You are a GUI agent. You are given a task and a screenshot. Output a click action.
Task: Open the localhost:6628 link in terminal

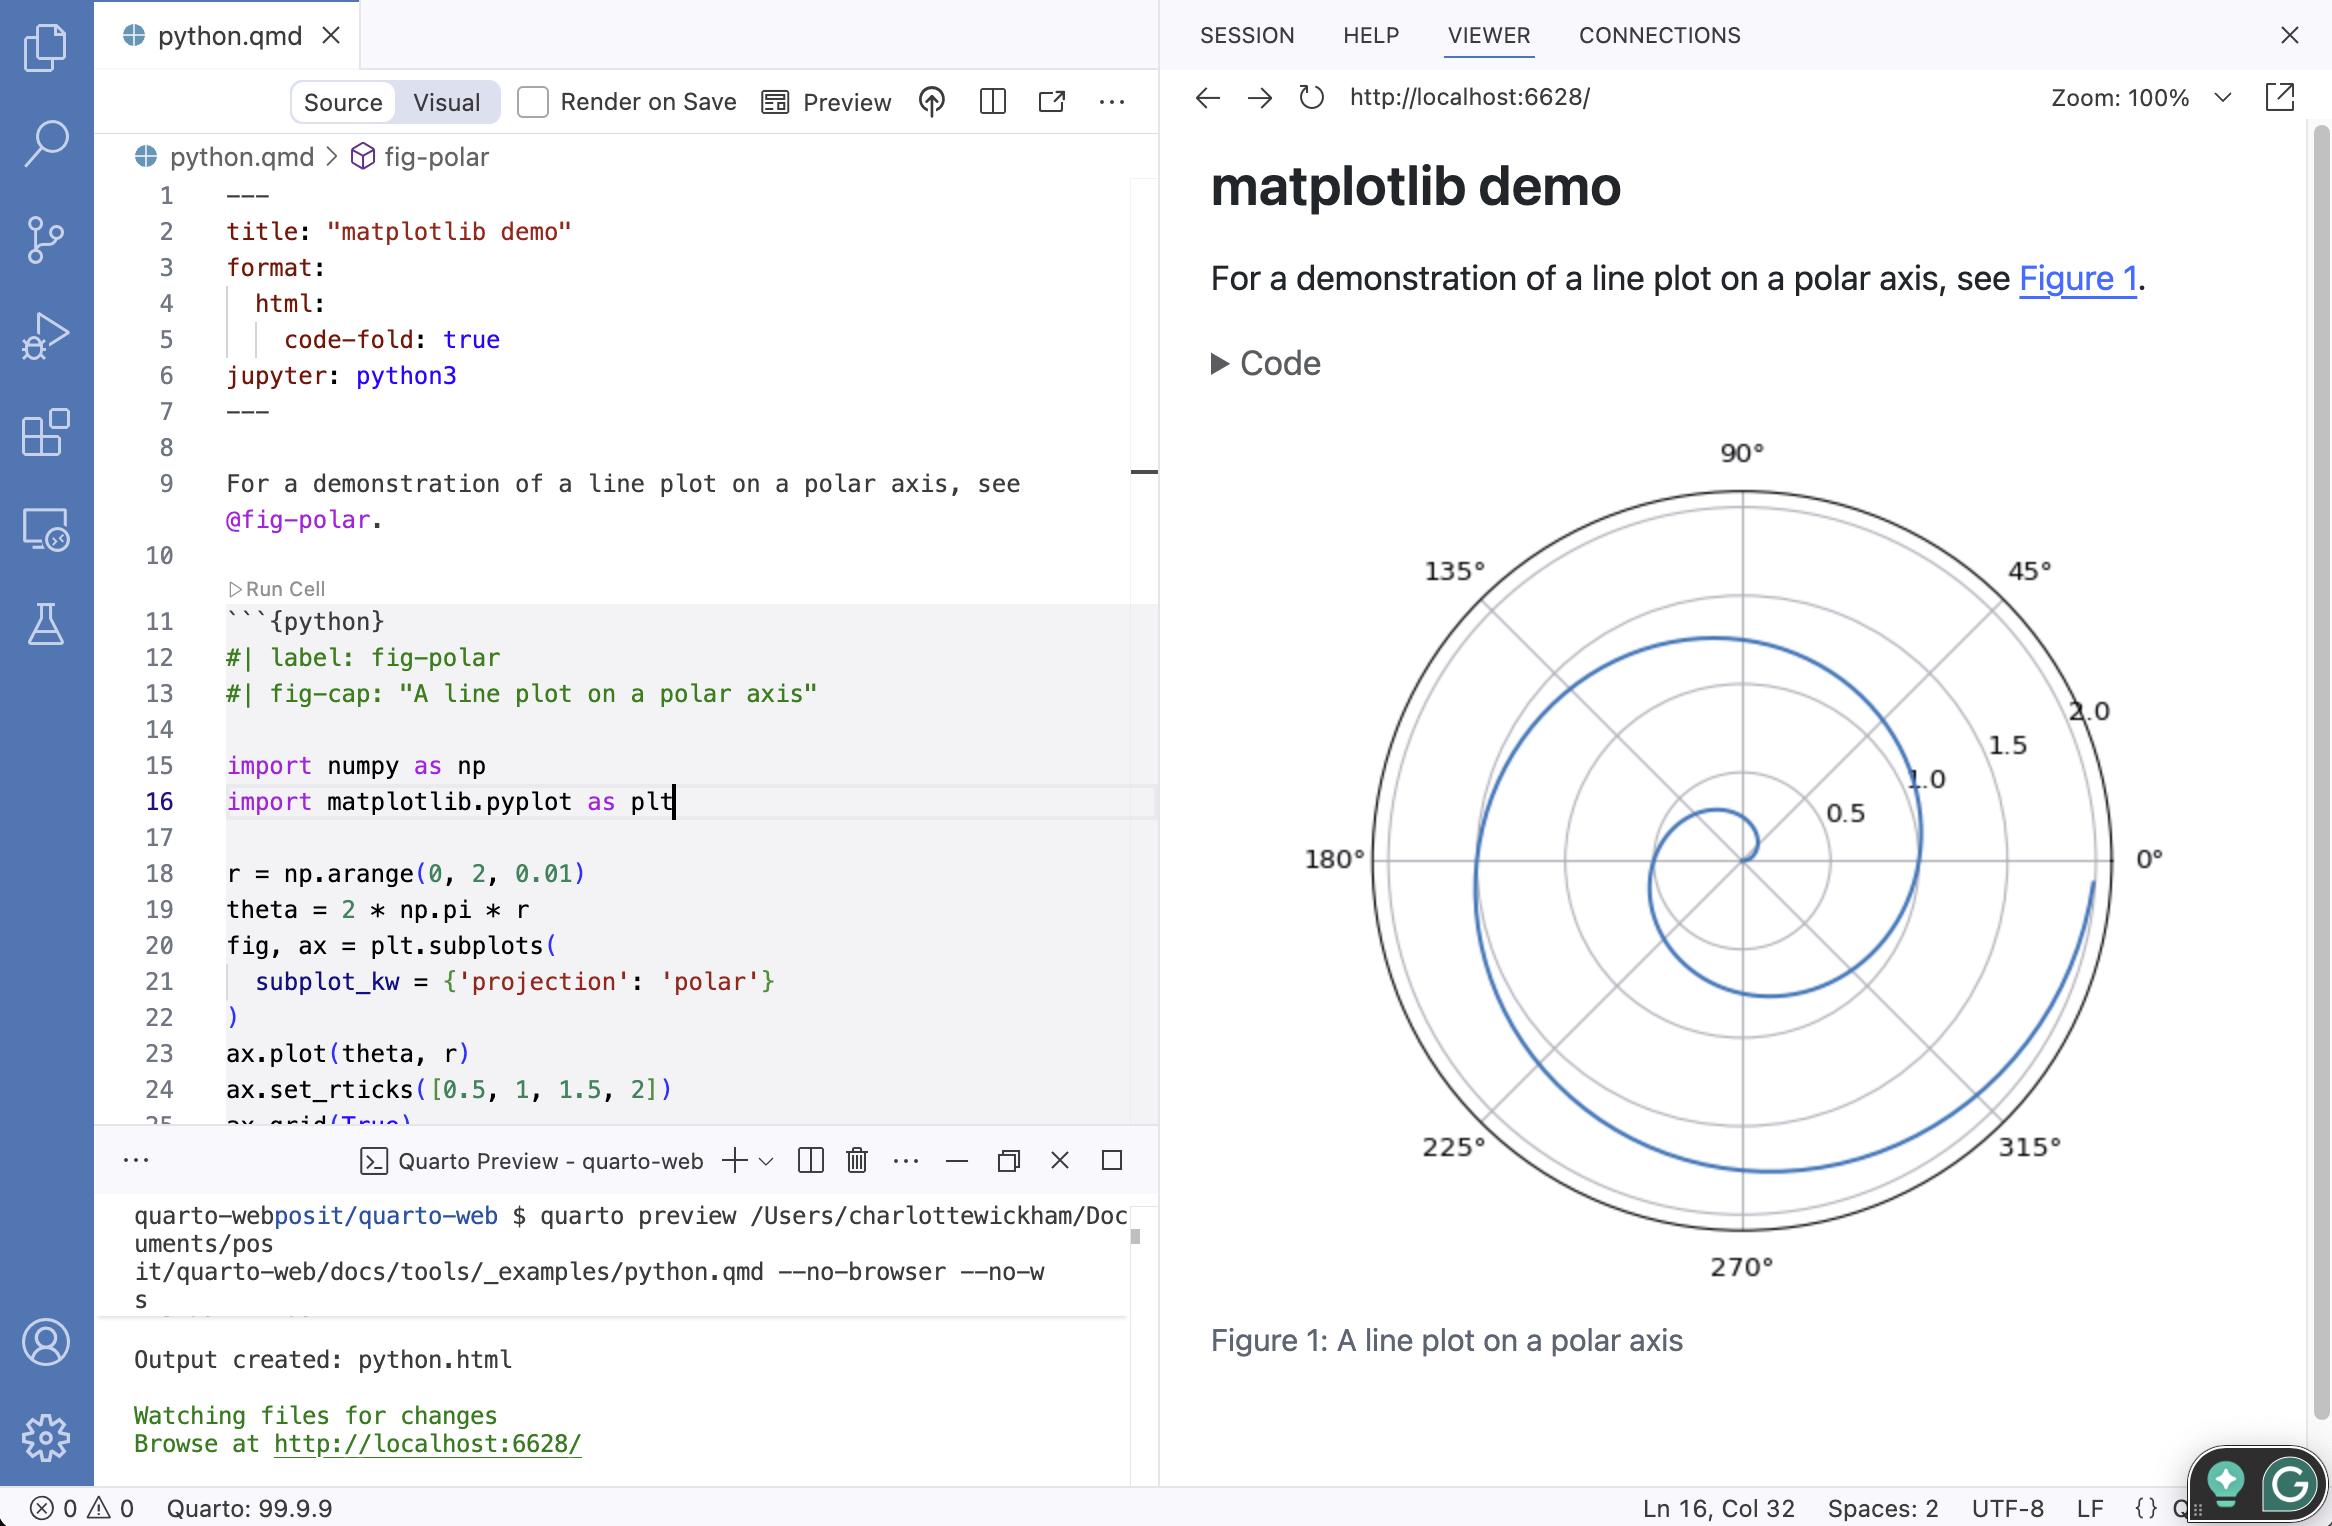click(427, 1444)
